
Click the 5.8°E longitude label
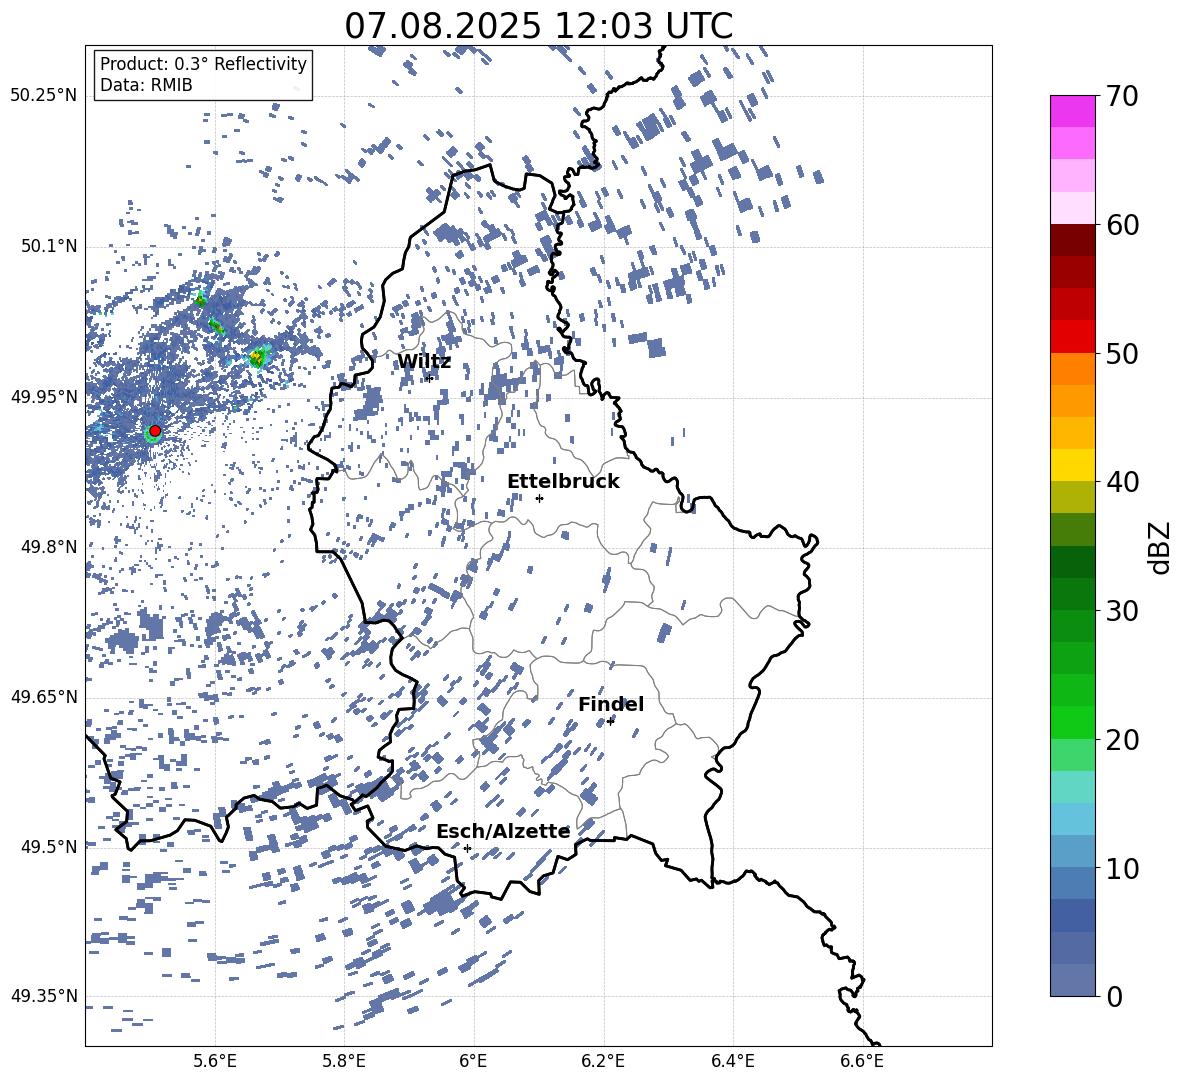coord(344,1061)
